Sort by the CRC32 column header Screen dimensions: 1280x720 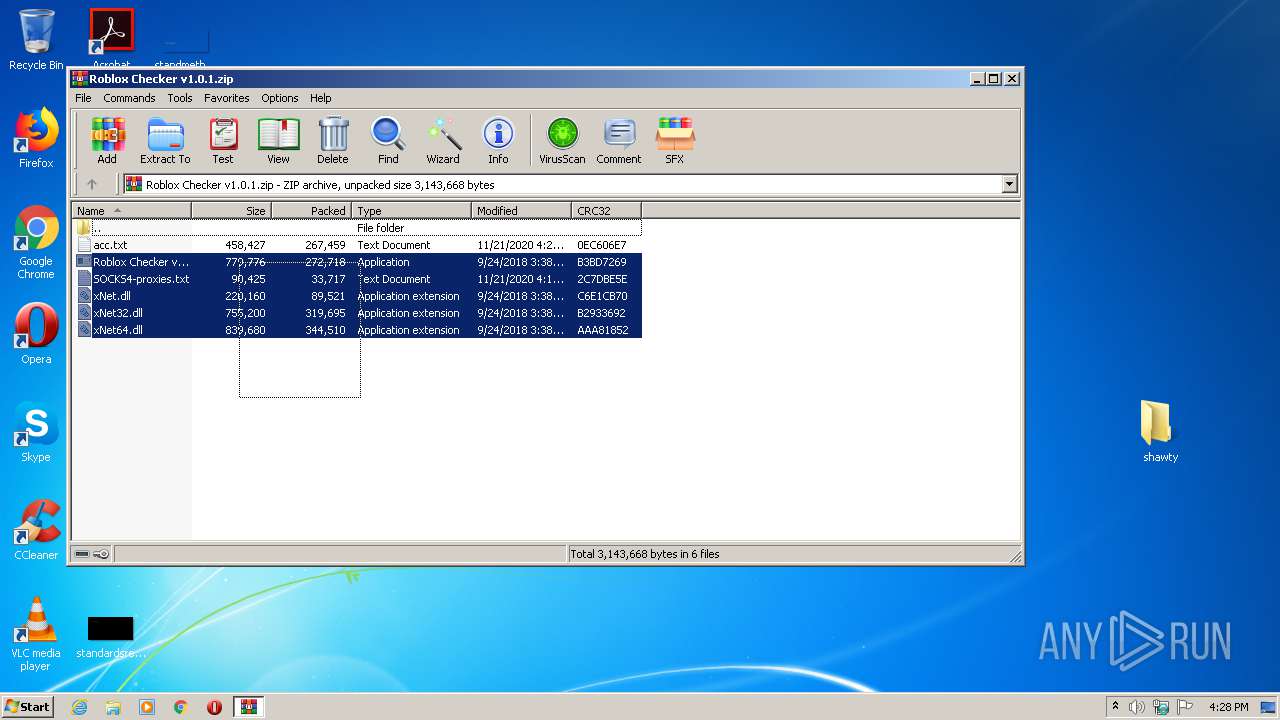point(607,210)
